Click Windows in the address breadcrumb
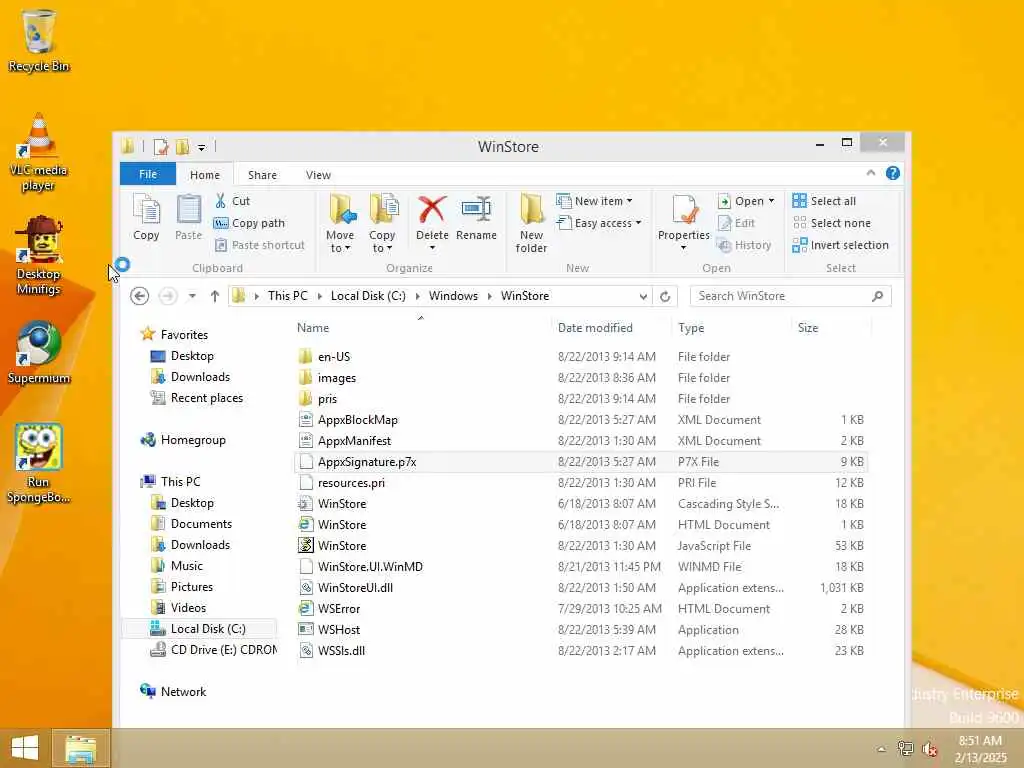 [453, 296]
